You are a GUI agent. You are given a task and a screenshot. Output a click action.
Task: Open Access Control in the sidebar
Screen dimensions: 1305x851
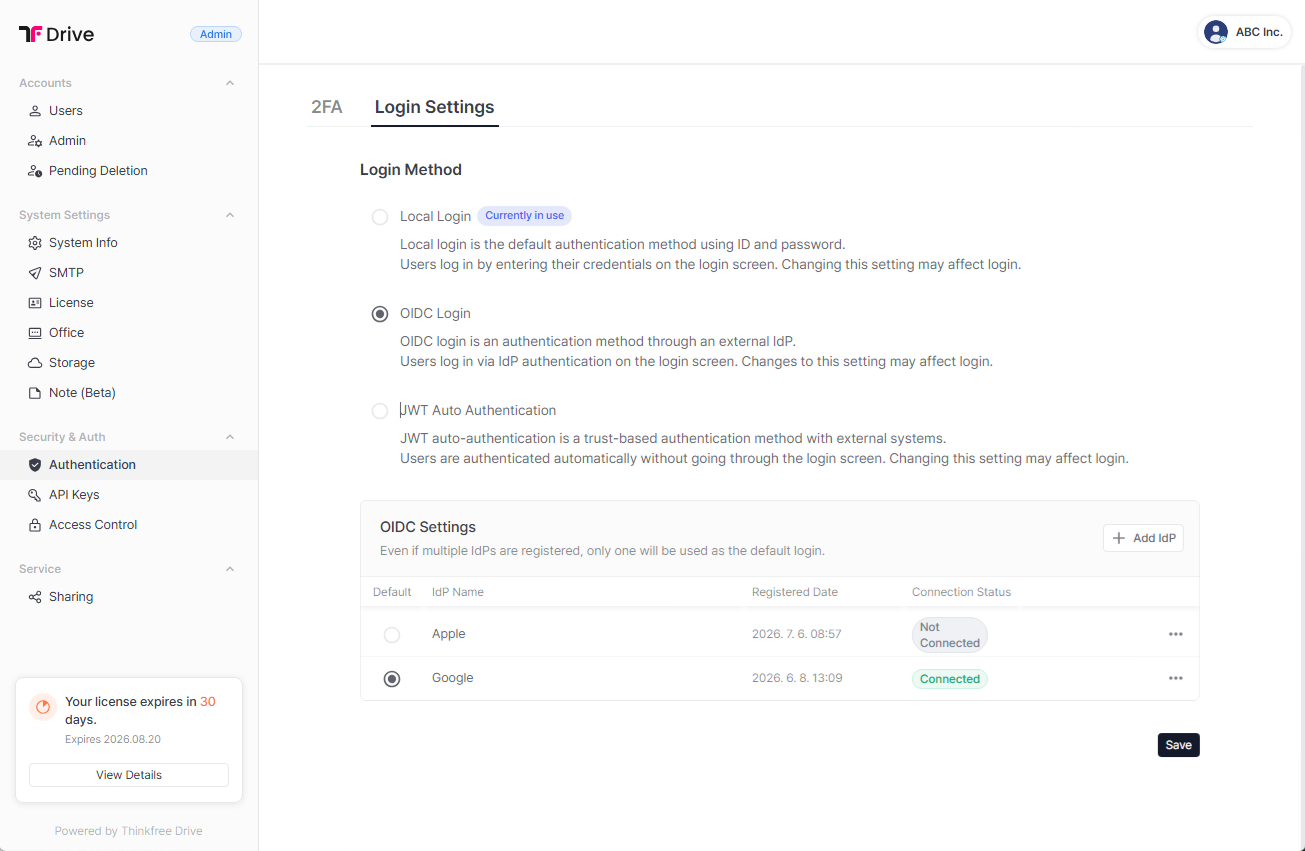click(129, 525)
